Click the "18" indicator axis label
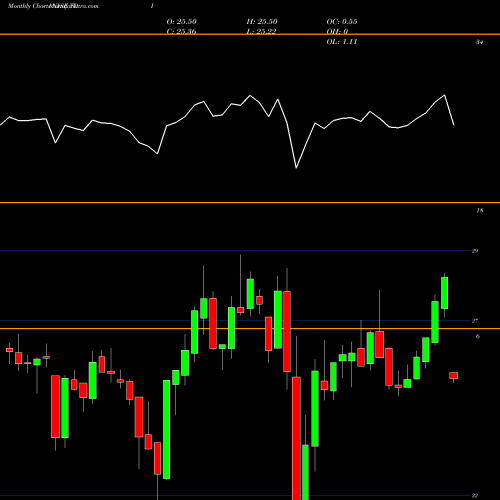This screenshot has height=500, width=500. 479,211
